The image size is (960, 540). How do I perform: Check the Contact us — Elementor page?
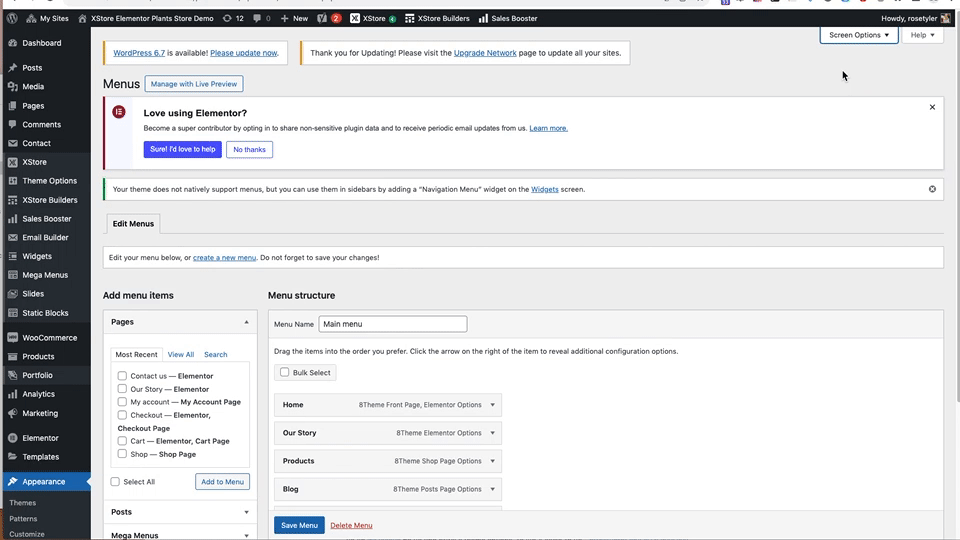click(x=122, y=376)
